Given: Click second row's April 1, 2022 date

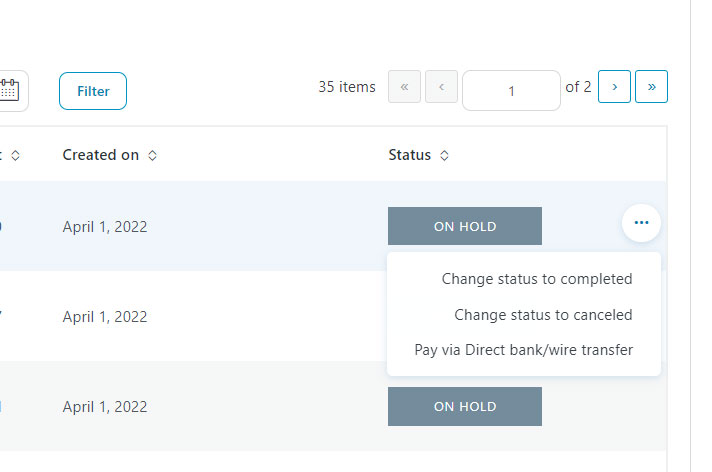Looking at the screenshot, I should (x=105, y=317).
